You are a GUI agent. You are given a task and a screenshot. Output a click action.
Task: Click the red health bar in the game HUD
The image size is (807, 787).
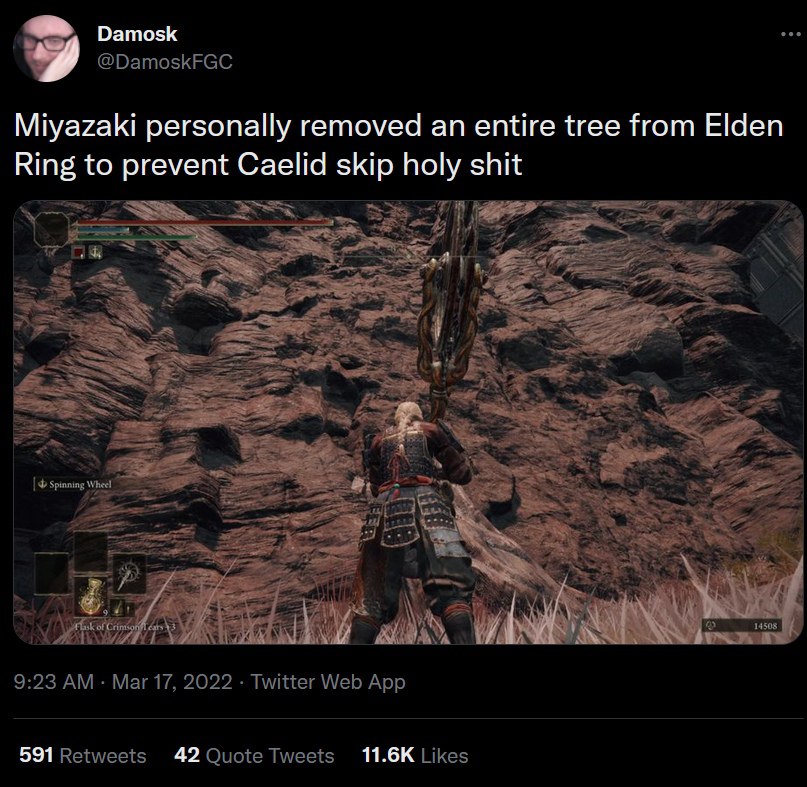click(203, 223)
